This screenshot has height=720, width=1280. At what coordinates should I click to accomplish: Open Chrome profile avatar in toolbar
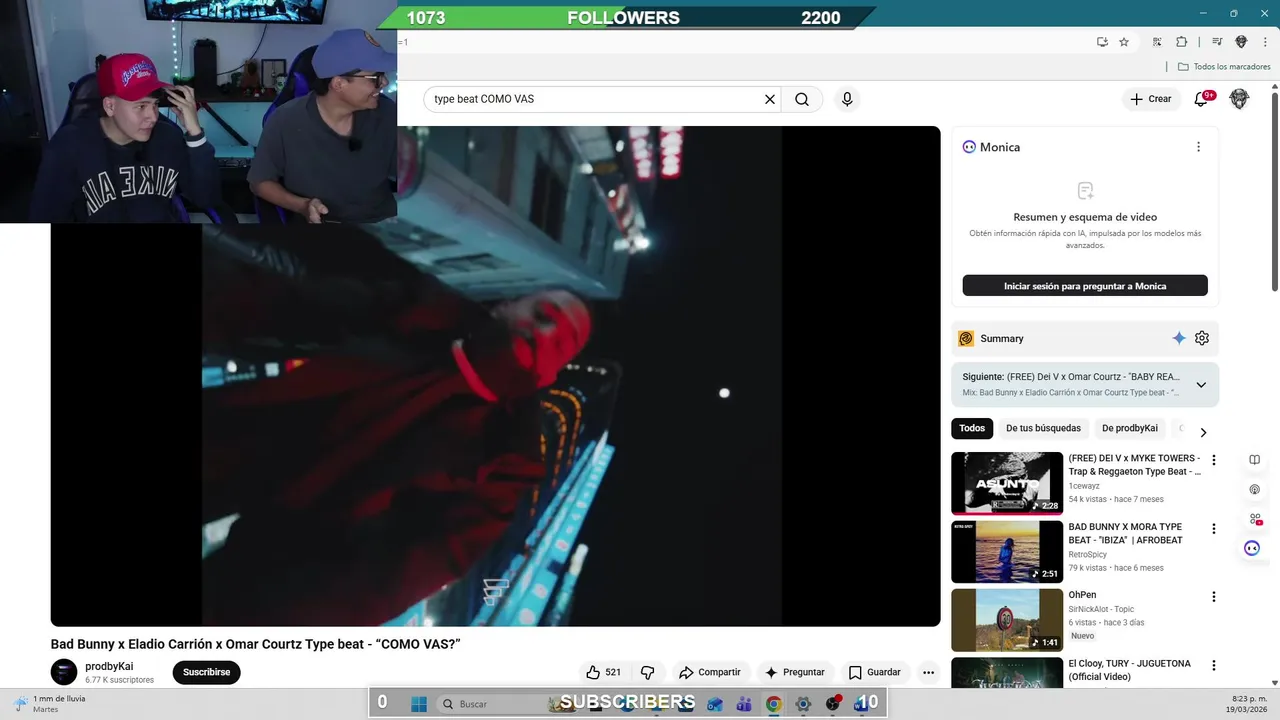click(1241, 42)
